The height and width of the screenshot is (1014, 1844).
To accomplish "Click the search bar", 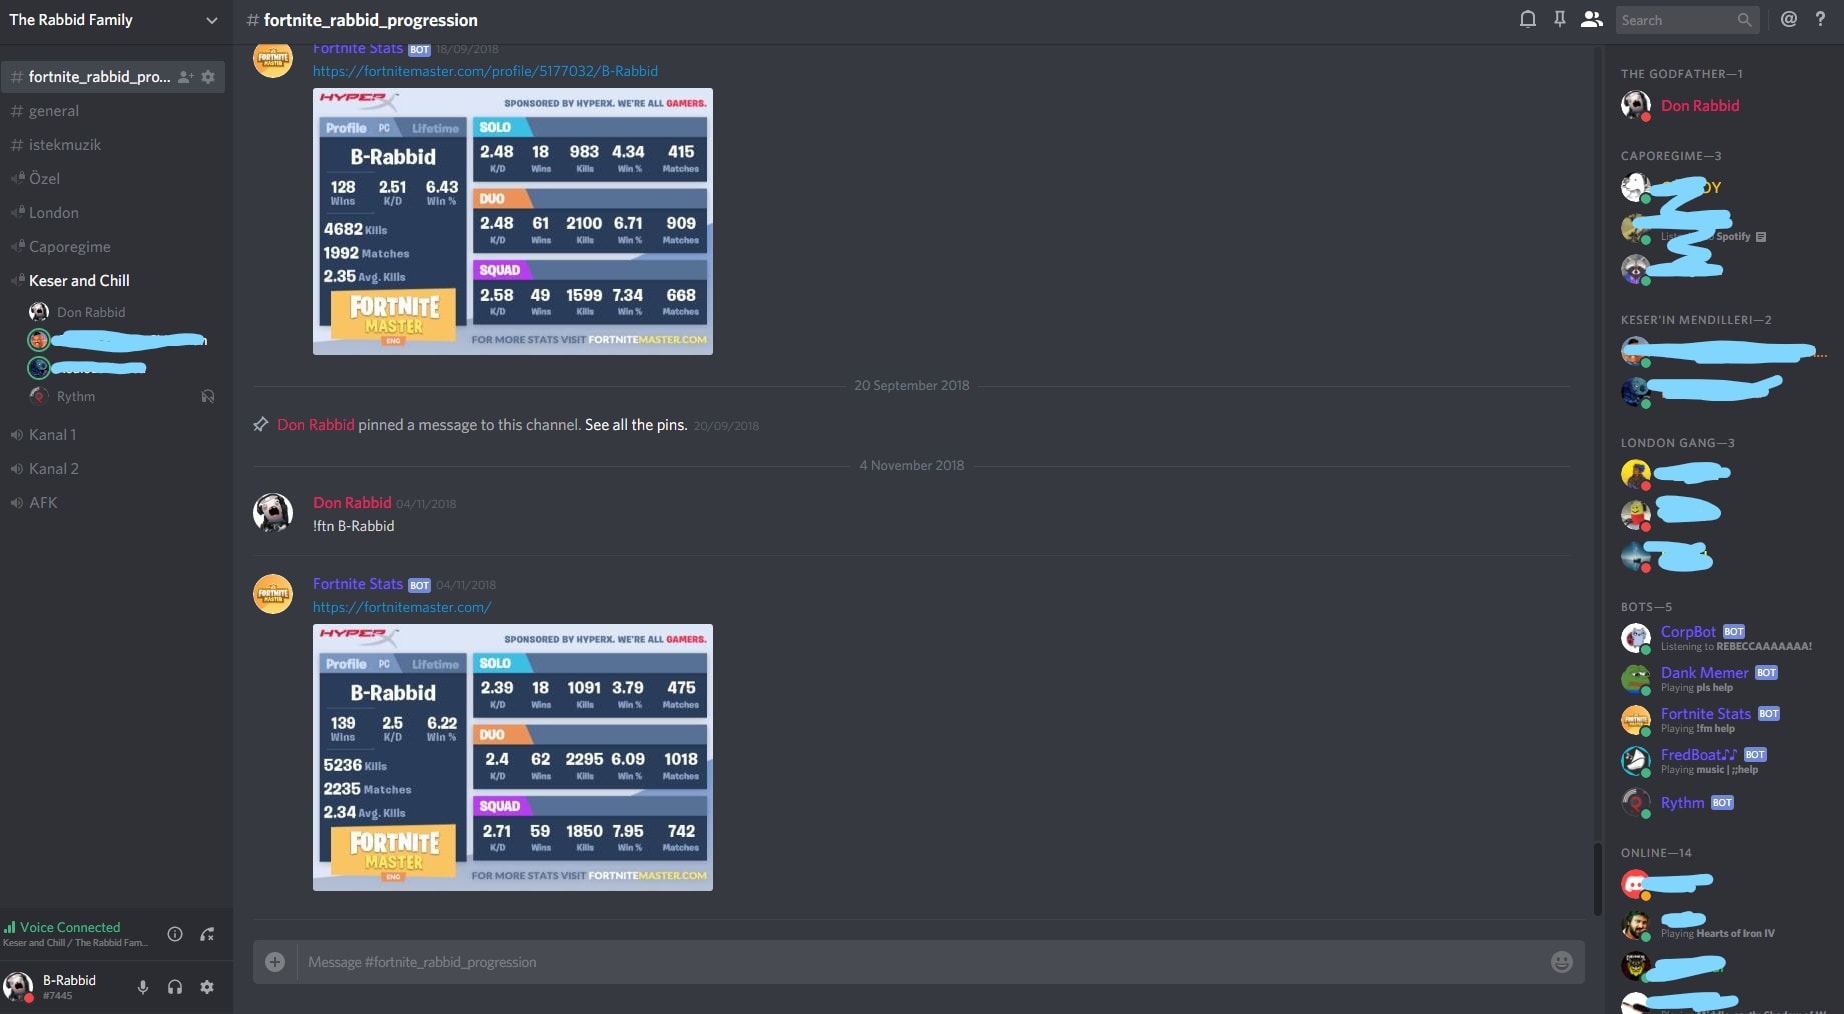I will [x=1687, y=19].
